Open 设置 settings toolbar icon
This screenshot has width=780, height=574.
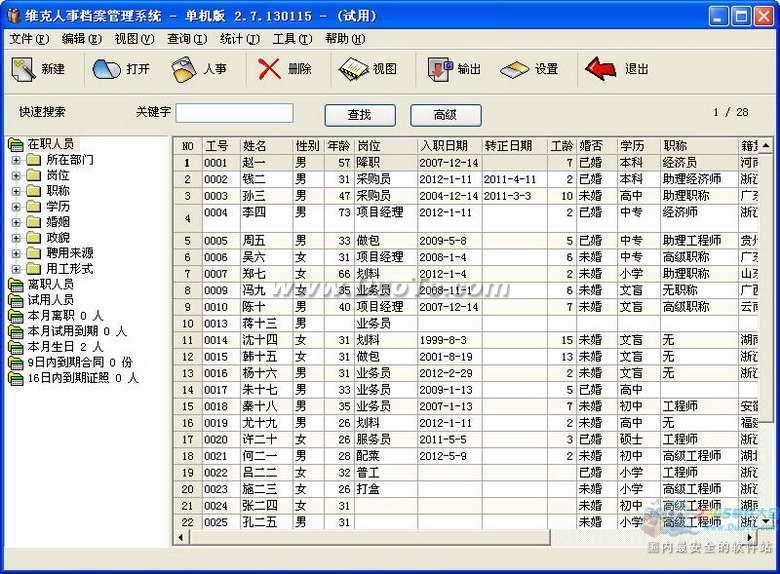[x=515, y=70]
